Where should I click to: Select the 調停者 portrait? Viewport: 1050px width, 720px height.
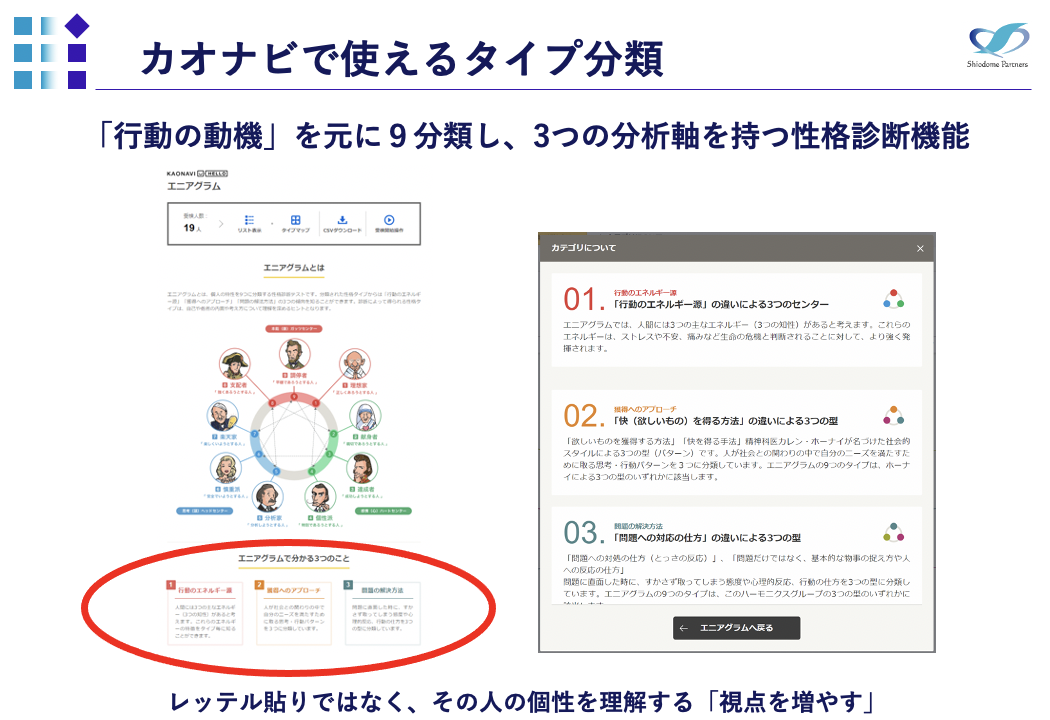pyautogui.click(x=295, y=354)
